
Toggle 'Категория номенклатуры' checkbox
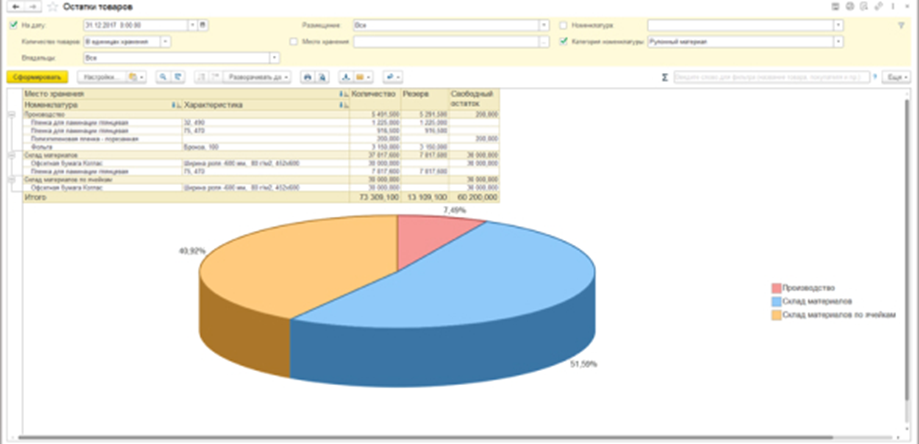coord(564,42)
